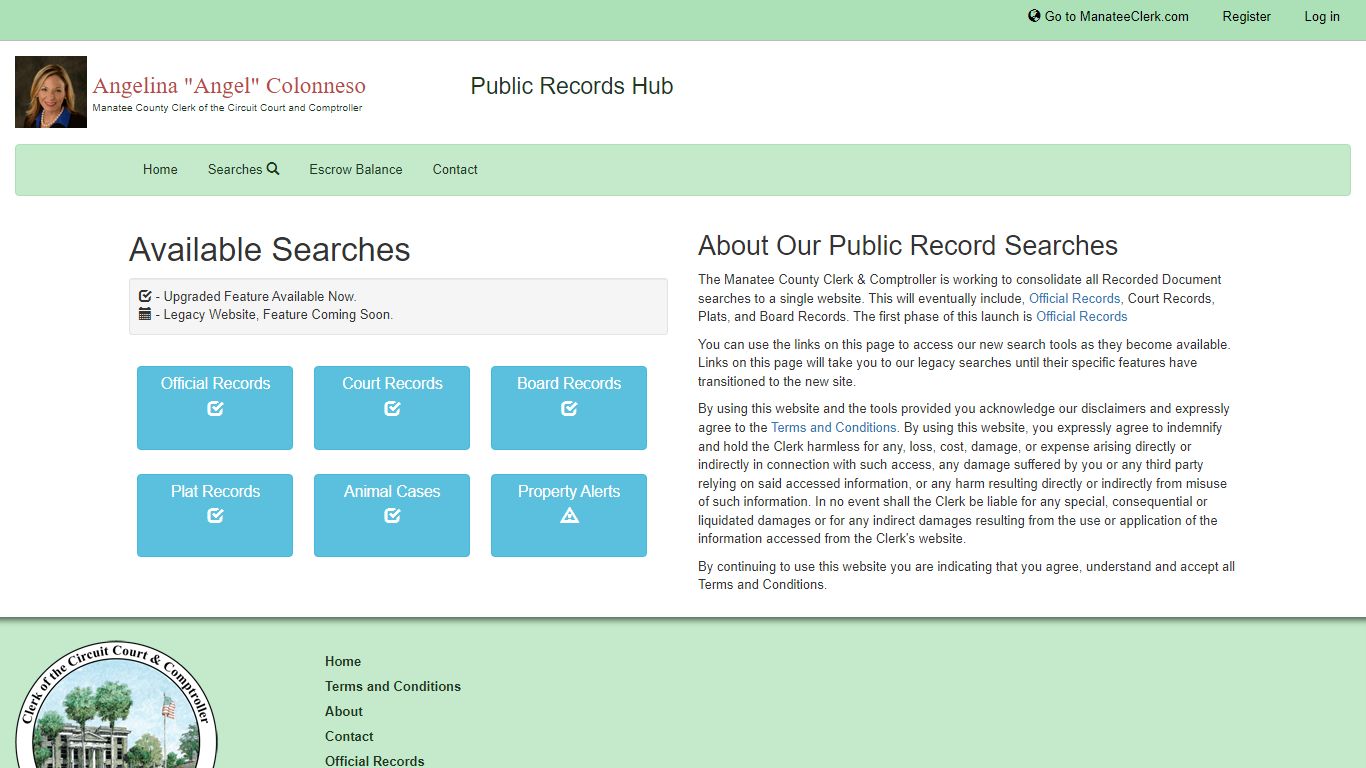
Task: Click Official Records link in footer
Action: tap(375, 761)
